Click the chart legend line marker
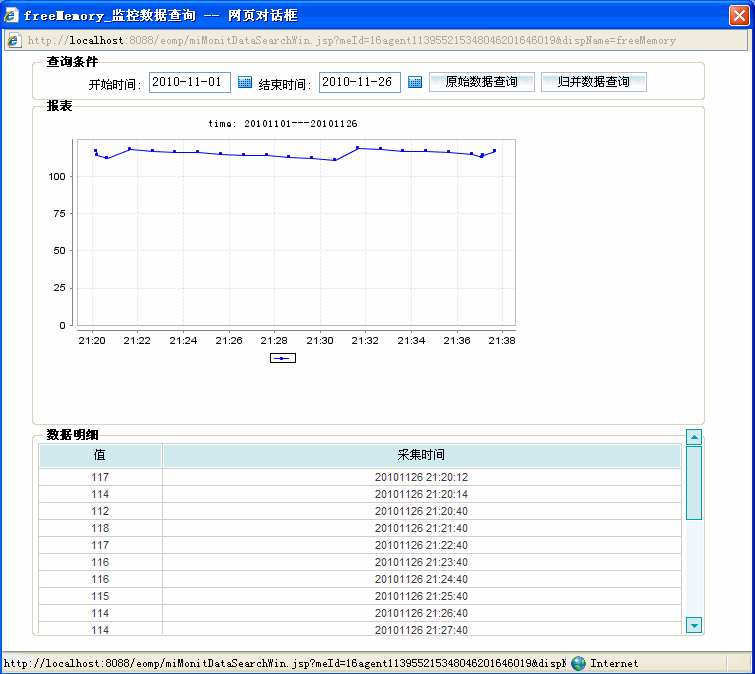755x674 pixels. coord(283,358)
